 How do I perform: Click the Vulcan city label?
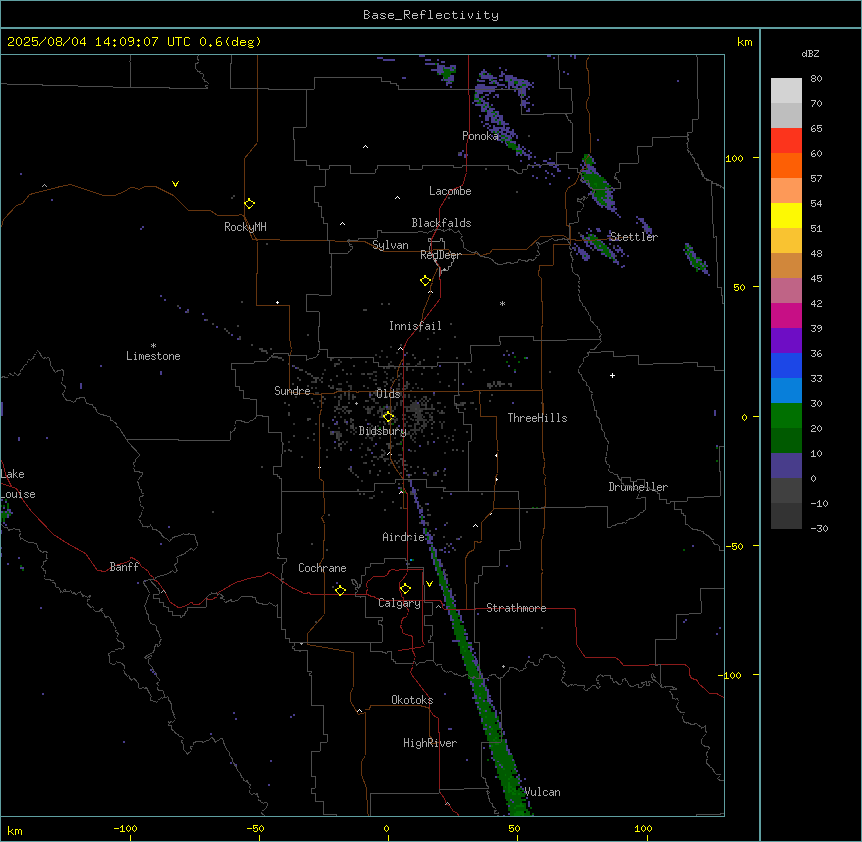[x=543, y=792]
